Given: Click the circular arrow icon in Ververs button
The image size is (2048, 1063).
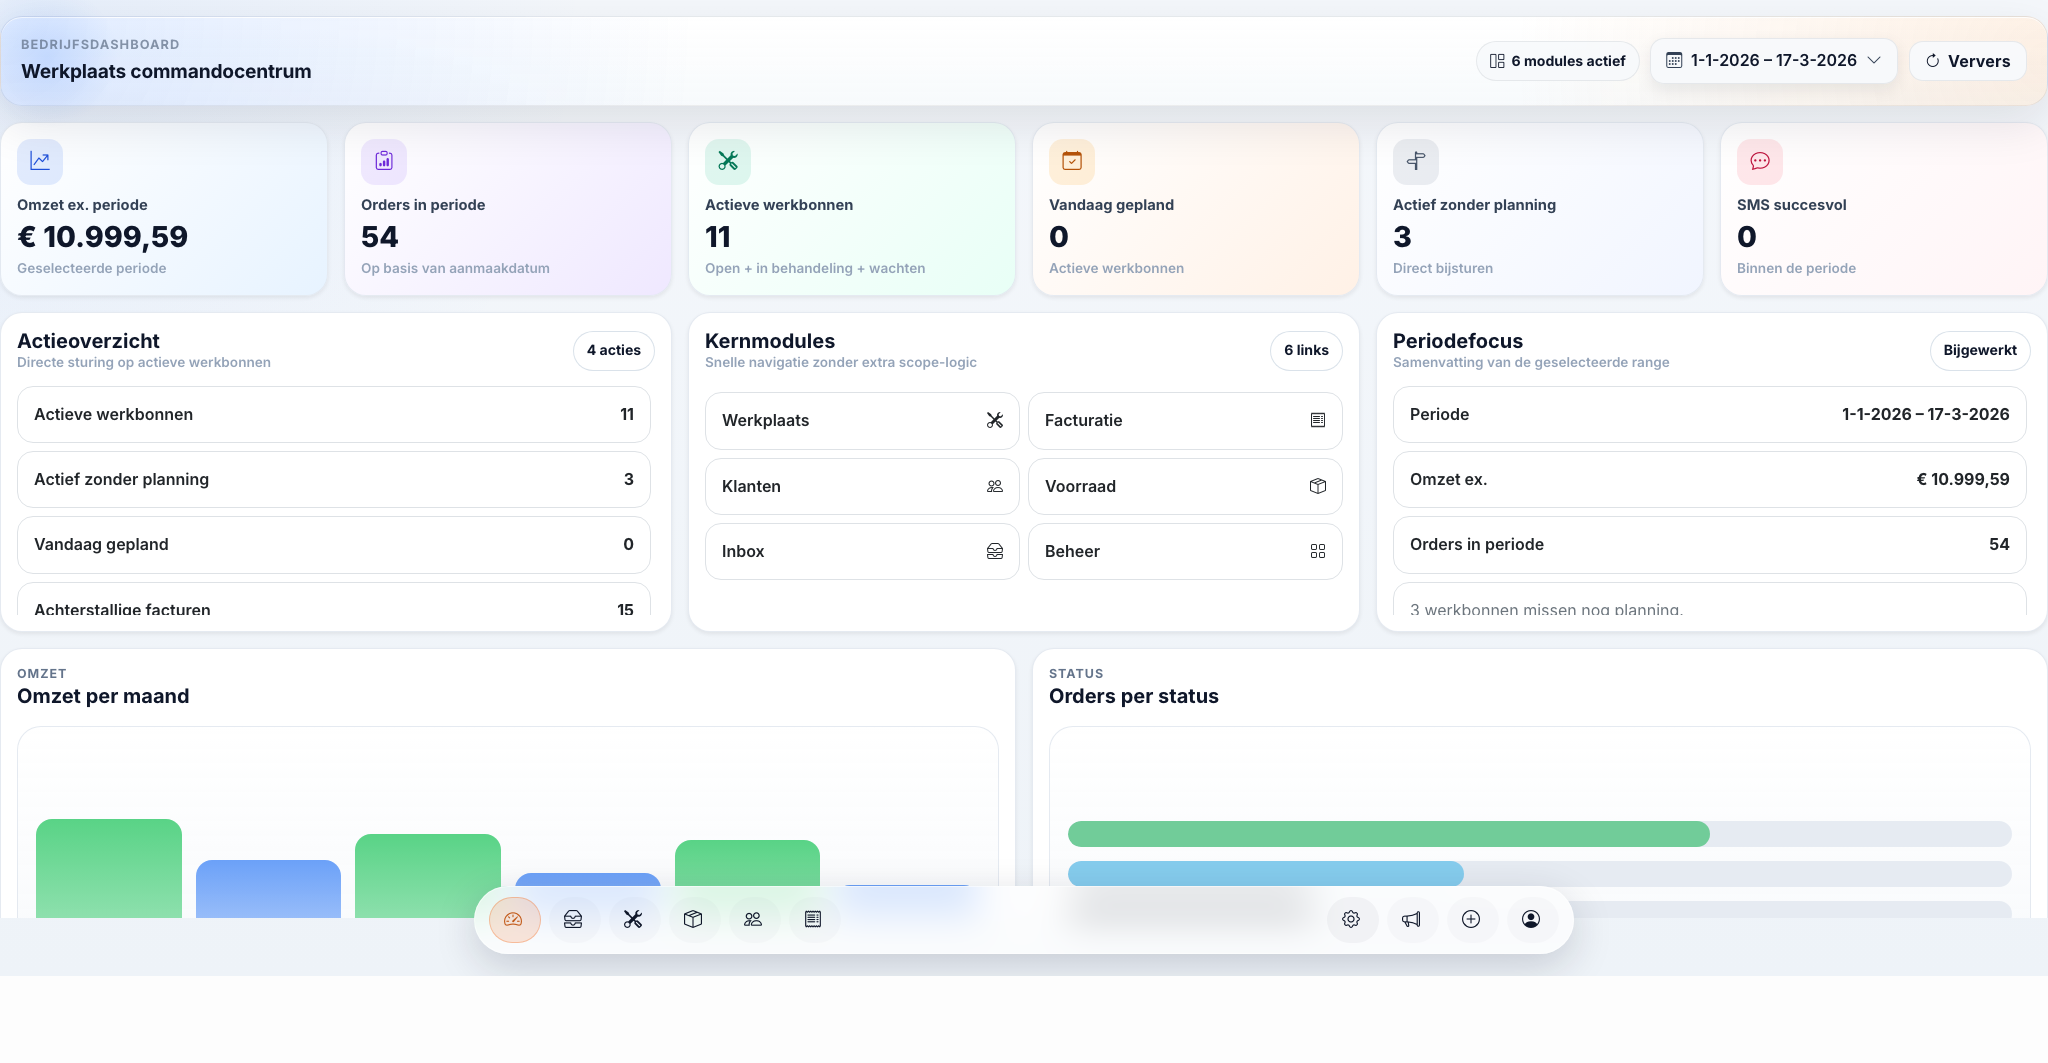Looking at the screenshot, I should (x=1933, y=61).
